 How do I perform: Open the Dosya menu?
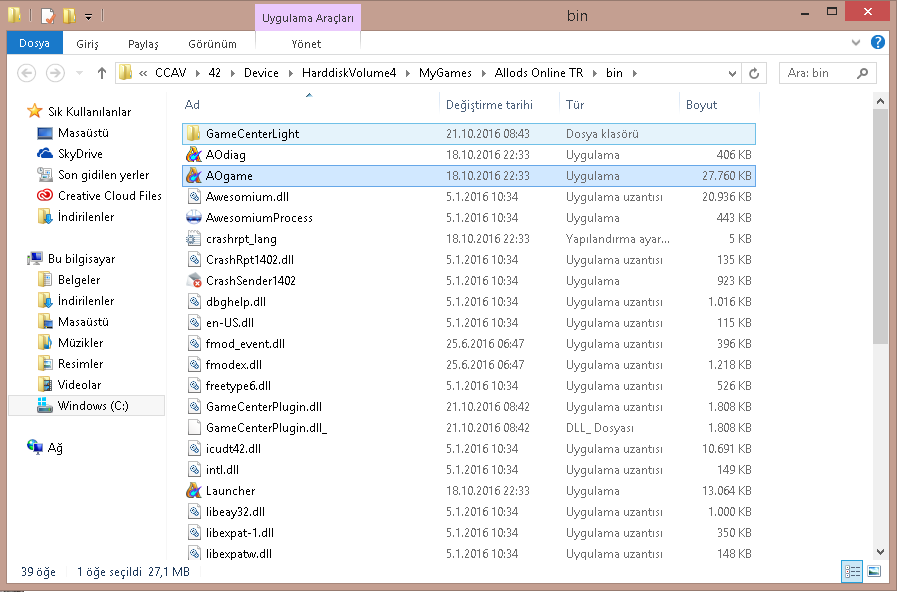point(34,44)
